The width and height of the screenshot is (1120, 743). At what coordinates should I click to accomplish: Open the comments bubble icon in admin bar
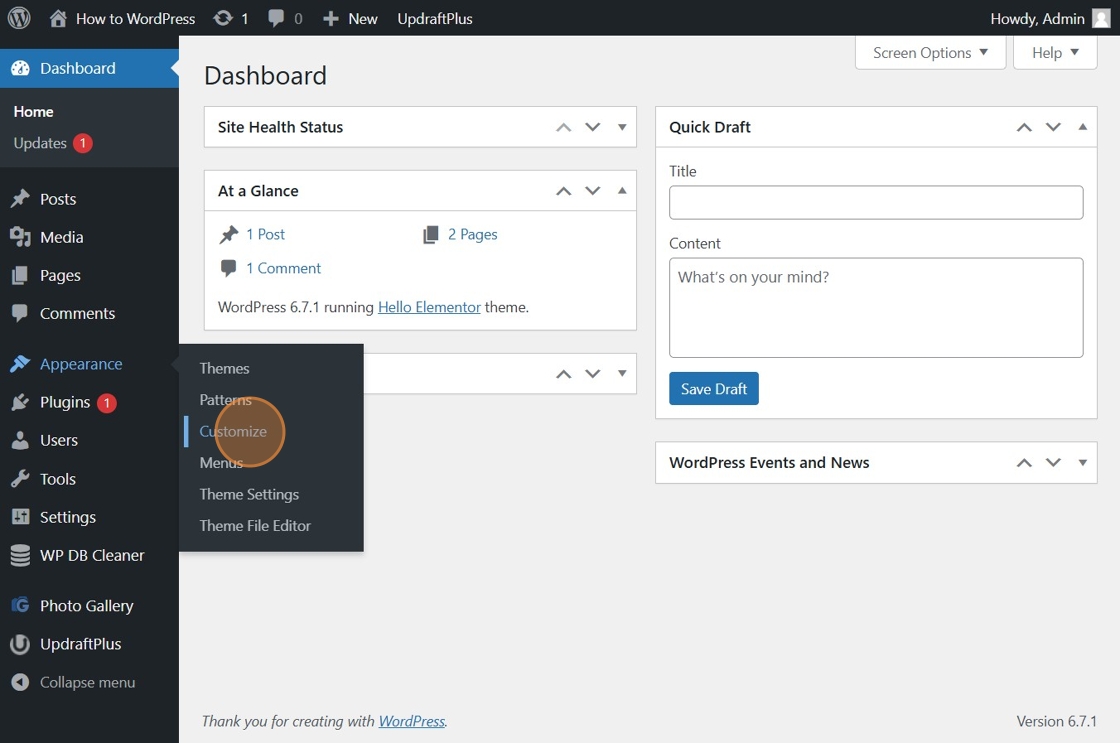point(276,18)
